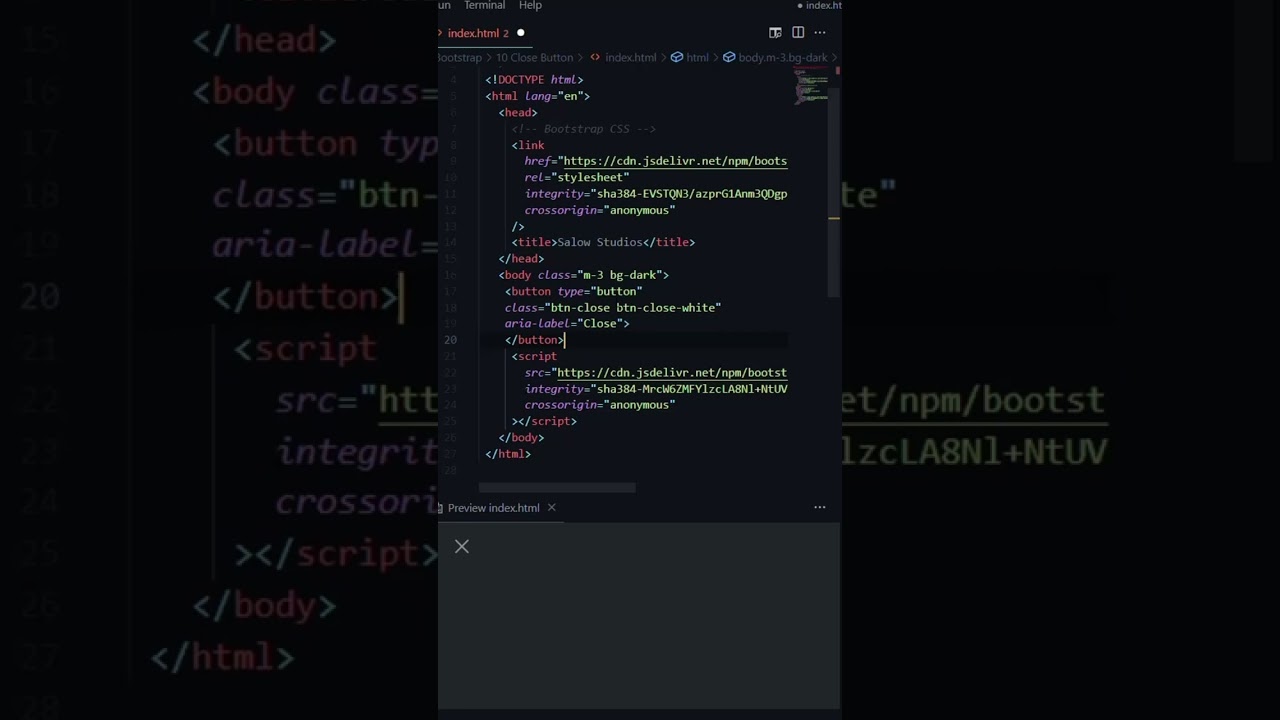1280x720 pixels.
Task: Select the html symbol in breadcrumbs
Action: [697, 58]
